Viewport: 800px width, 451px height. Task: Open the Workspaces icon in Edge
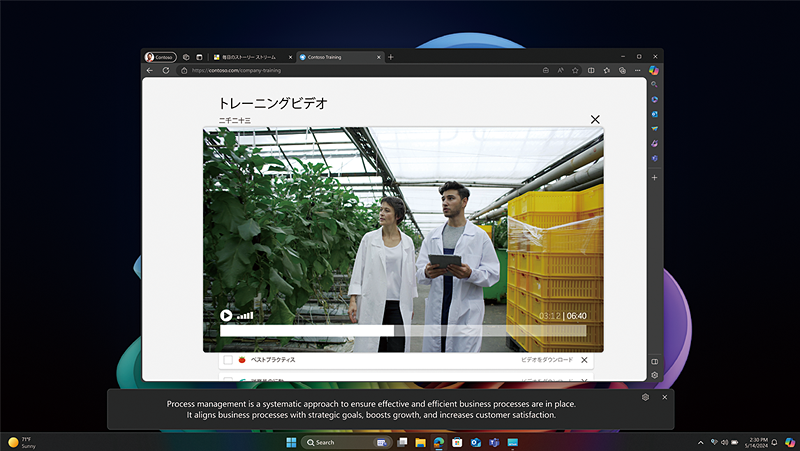point(186,57)
